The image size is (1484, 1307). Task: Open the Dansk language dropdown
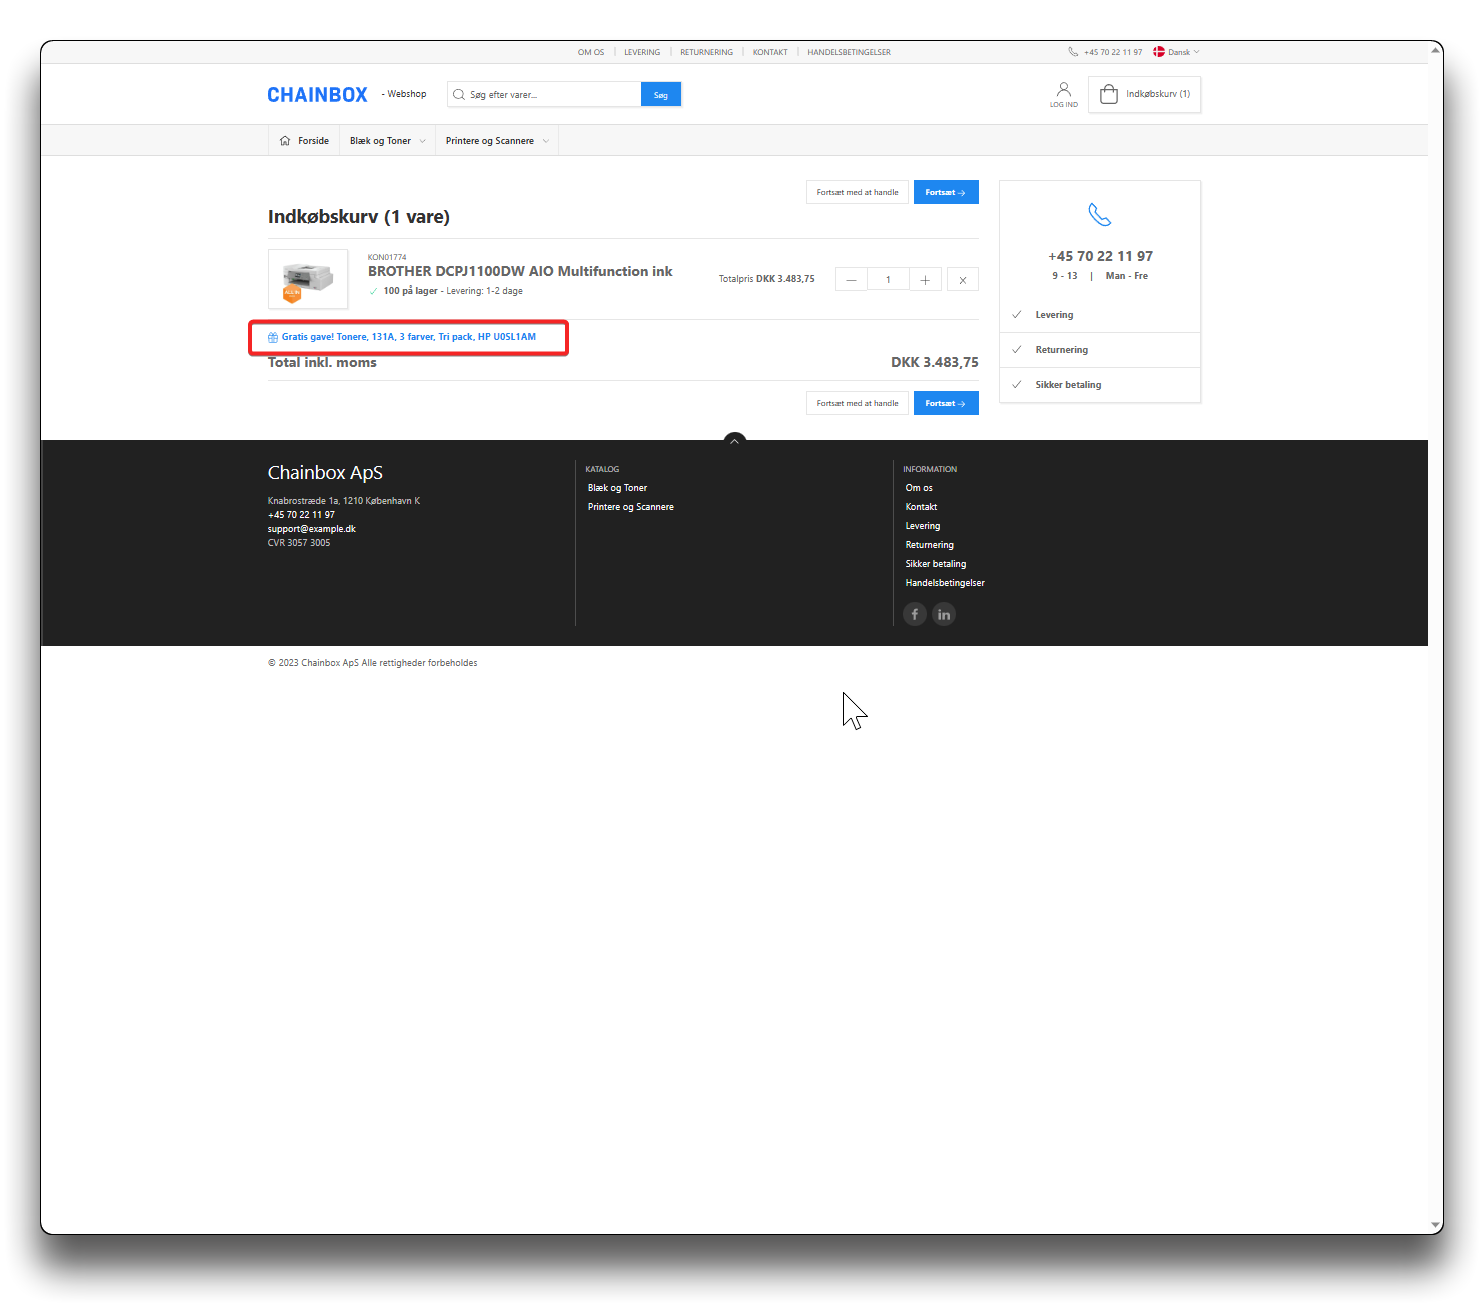click(x=1176, y=52)
